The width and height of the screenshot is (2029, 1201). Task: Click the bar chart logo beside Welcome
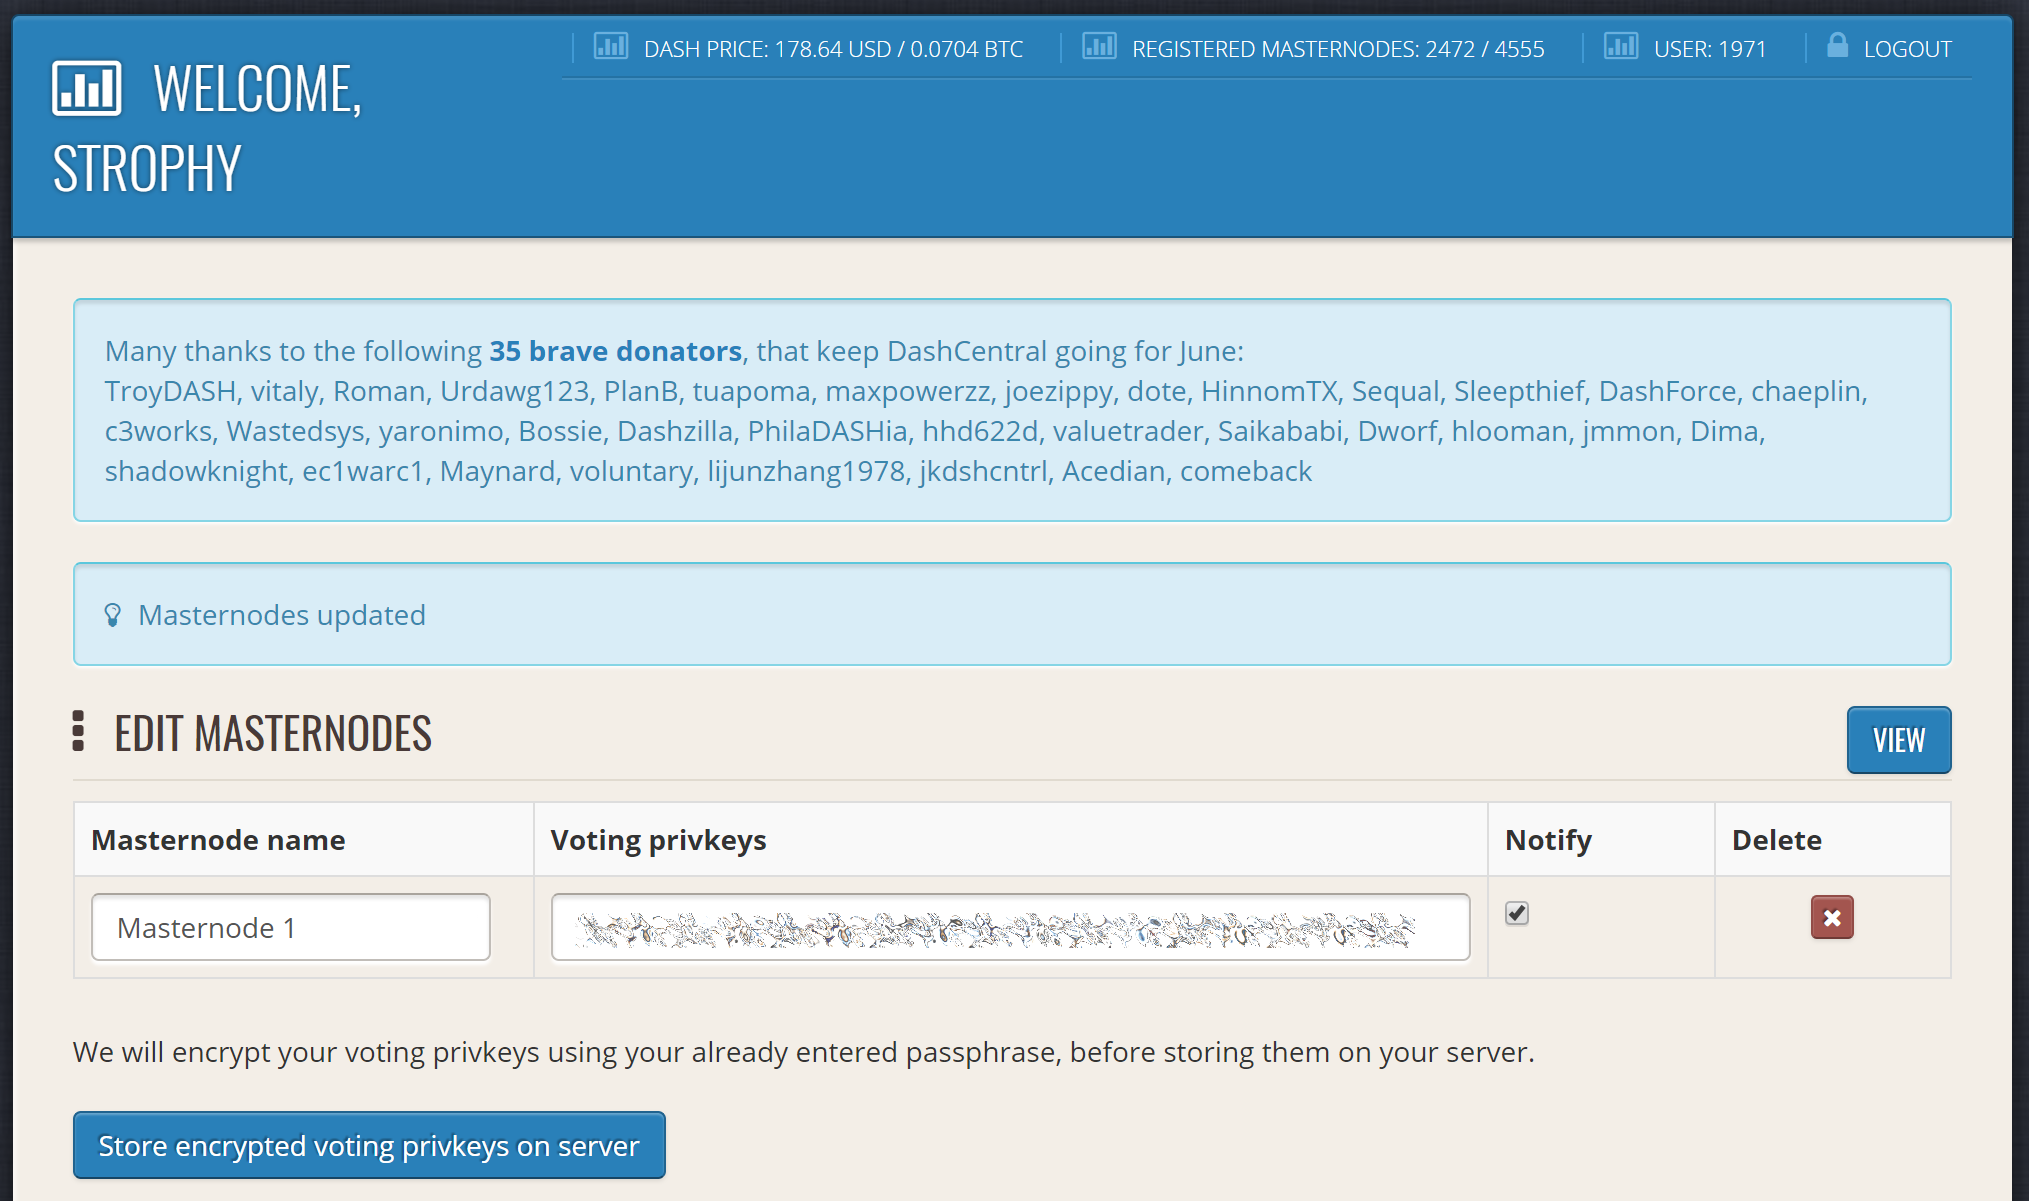87,89
